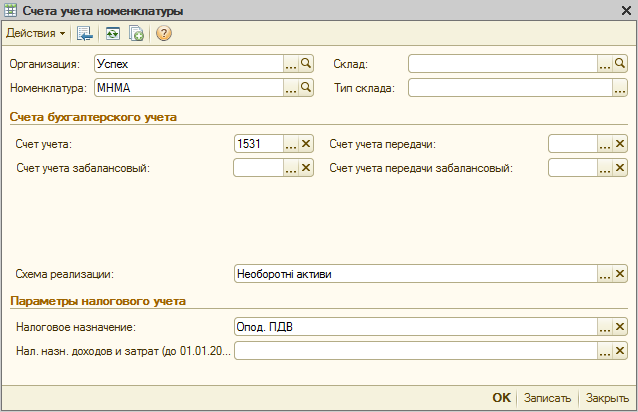Click the copy-record toolbar icon with green plus

(x=136, y=34)
